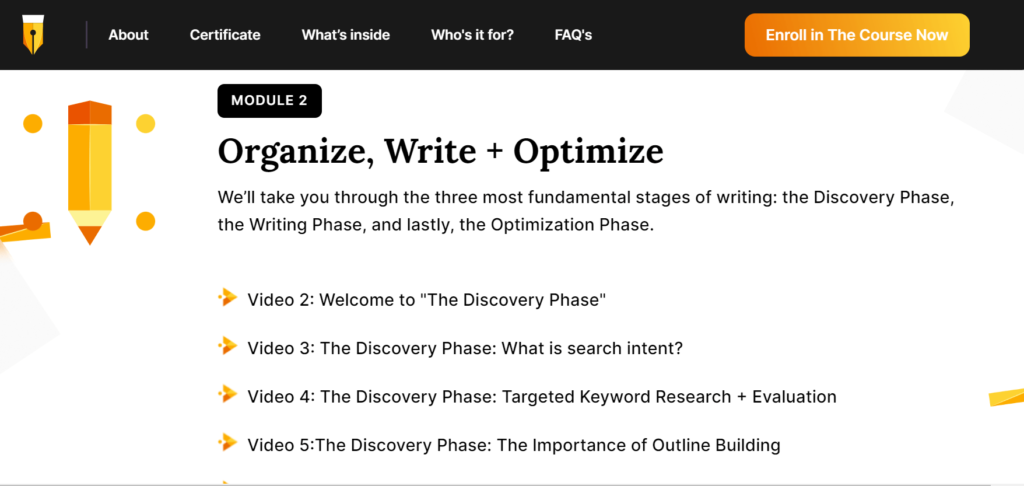The image size is (1024, 486).
Task: Click the pen nib logo icon
Action: point(33,35)
